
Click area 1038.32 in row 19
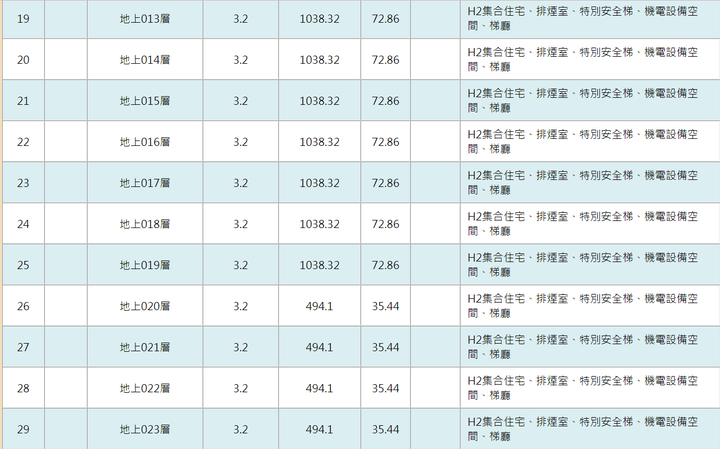[x=320, y=19]
